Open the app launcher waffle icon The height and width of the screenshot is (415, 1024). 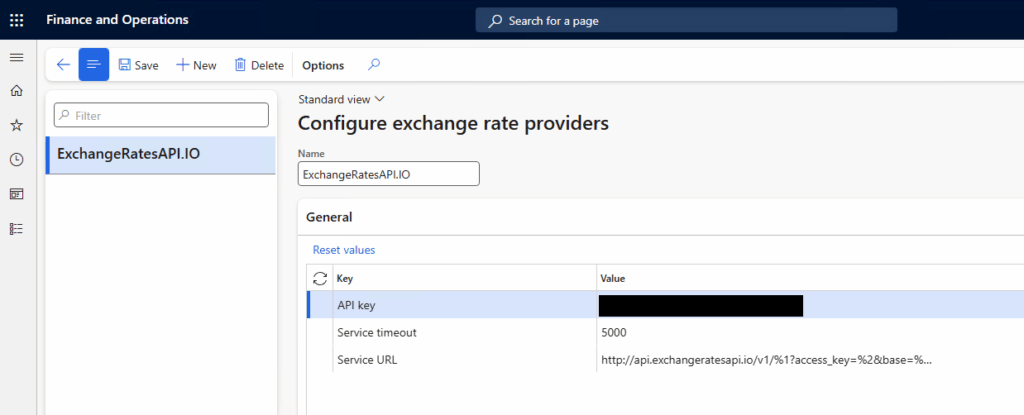point(17,19)
